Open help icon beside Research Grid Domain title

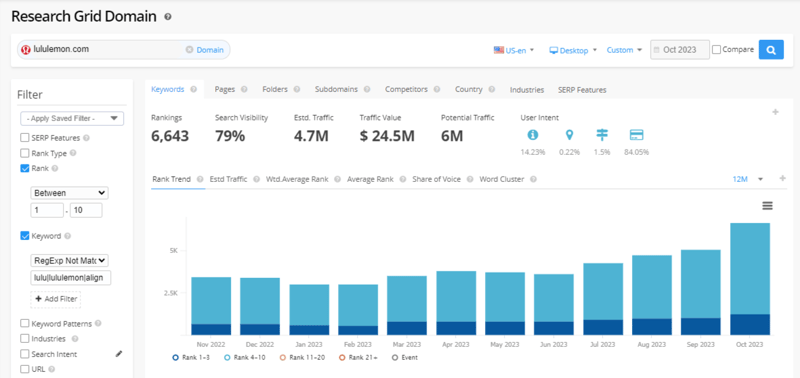point(168,17)
